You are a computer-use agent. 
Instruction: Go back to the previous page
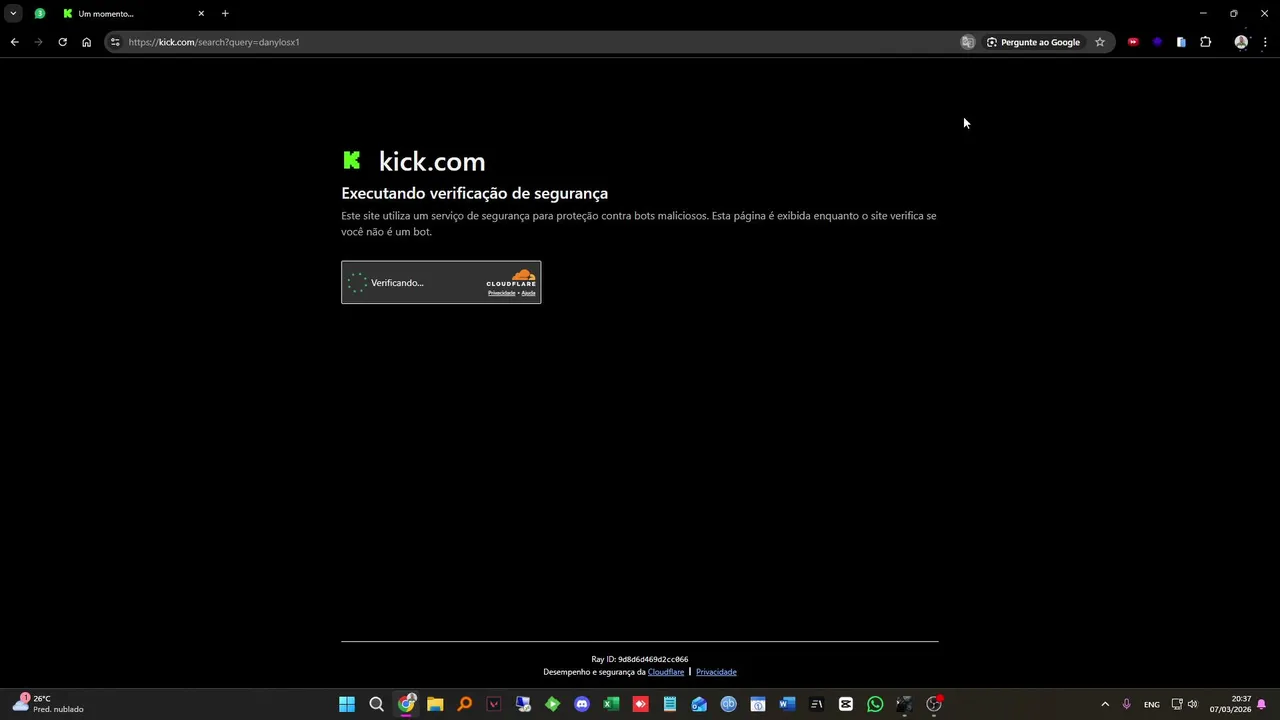[14, 42]
